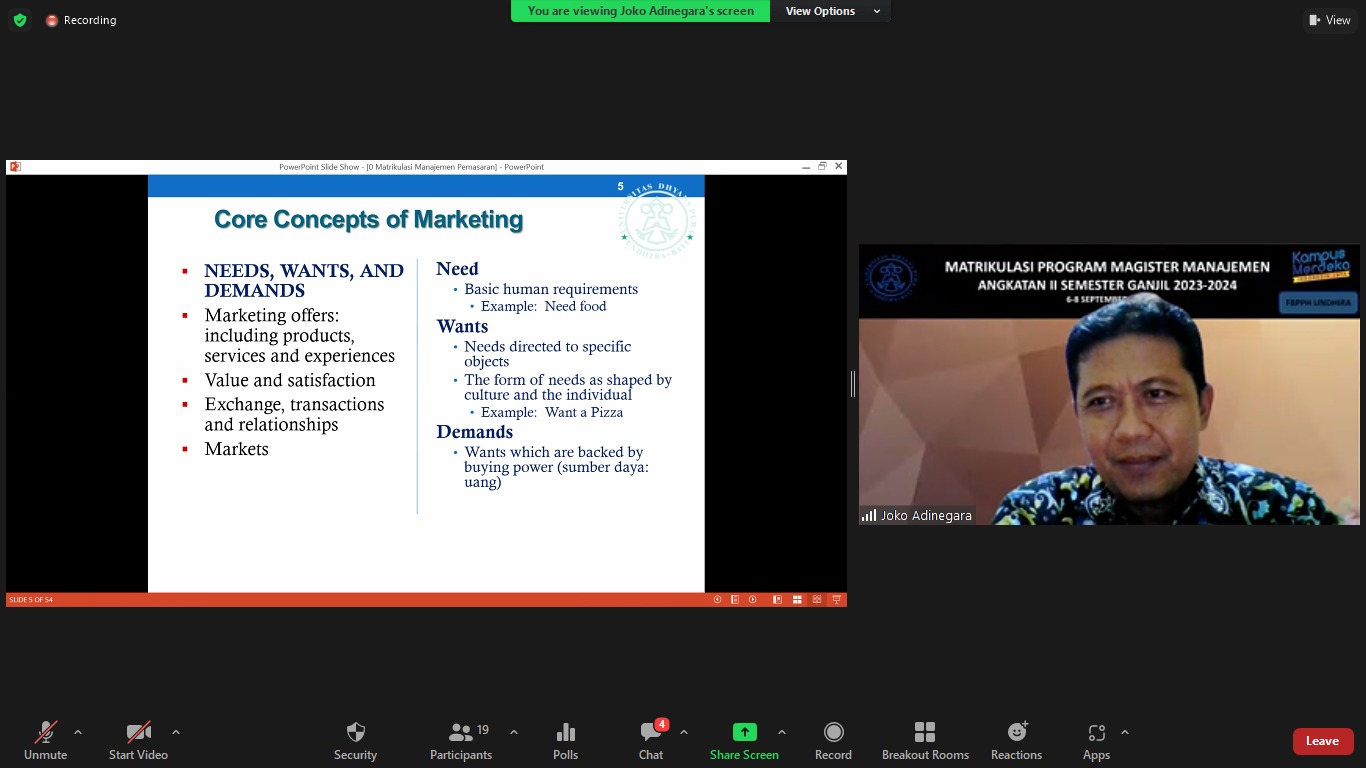
Task: Open the Apps panel
Action: coord(1096,741)
